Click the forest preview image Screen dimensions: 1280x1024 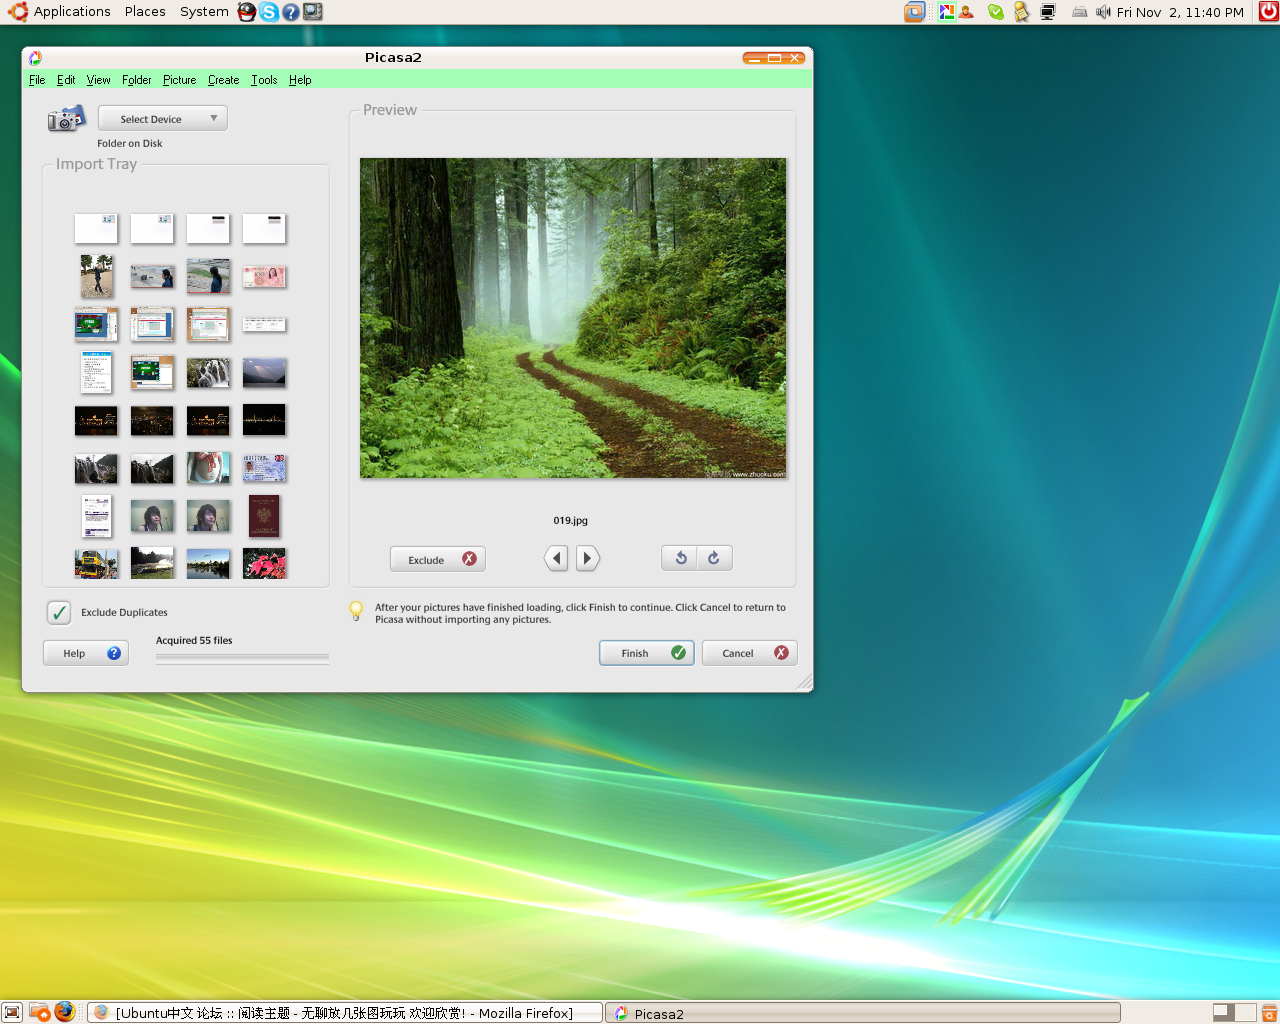click(x=573, y=318)
